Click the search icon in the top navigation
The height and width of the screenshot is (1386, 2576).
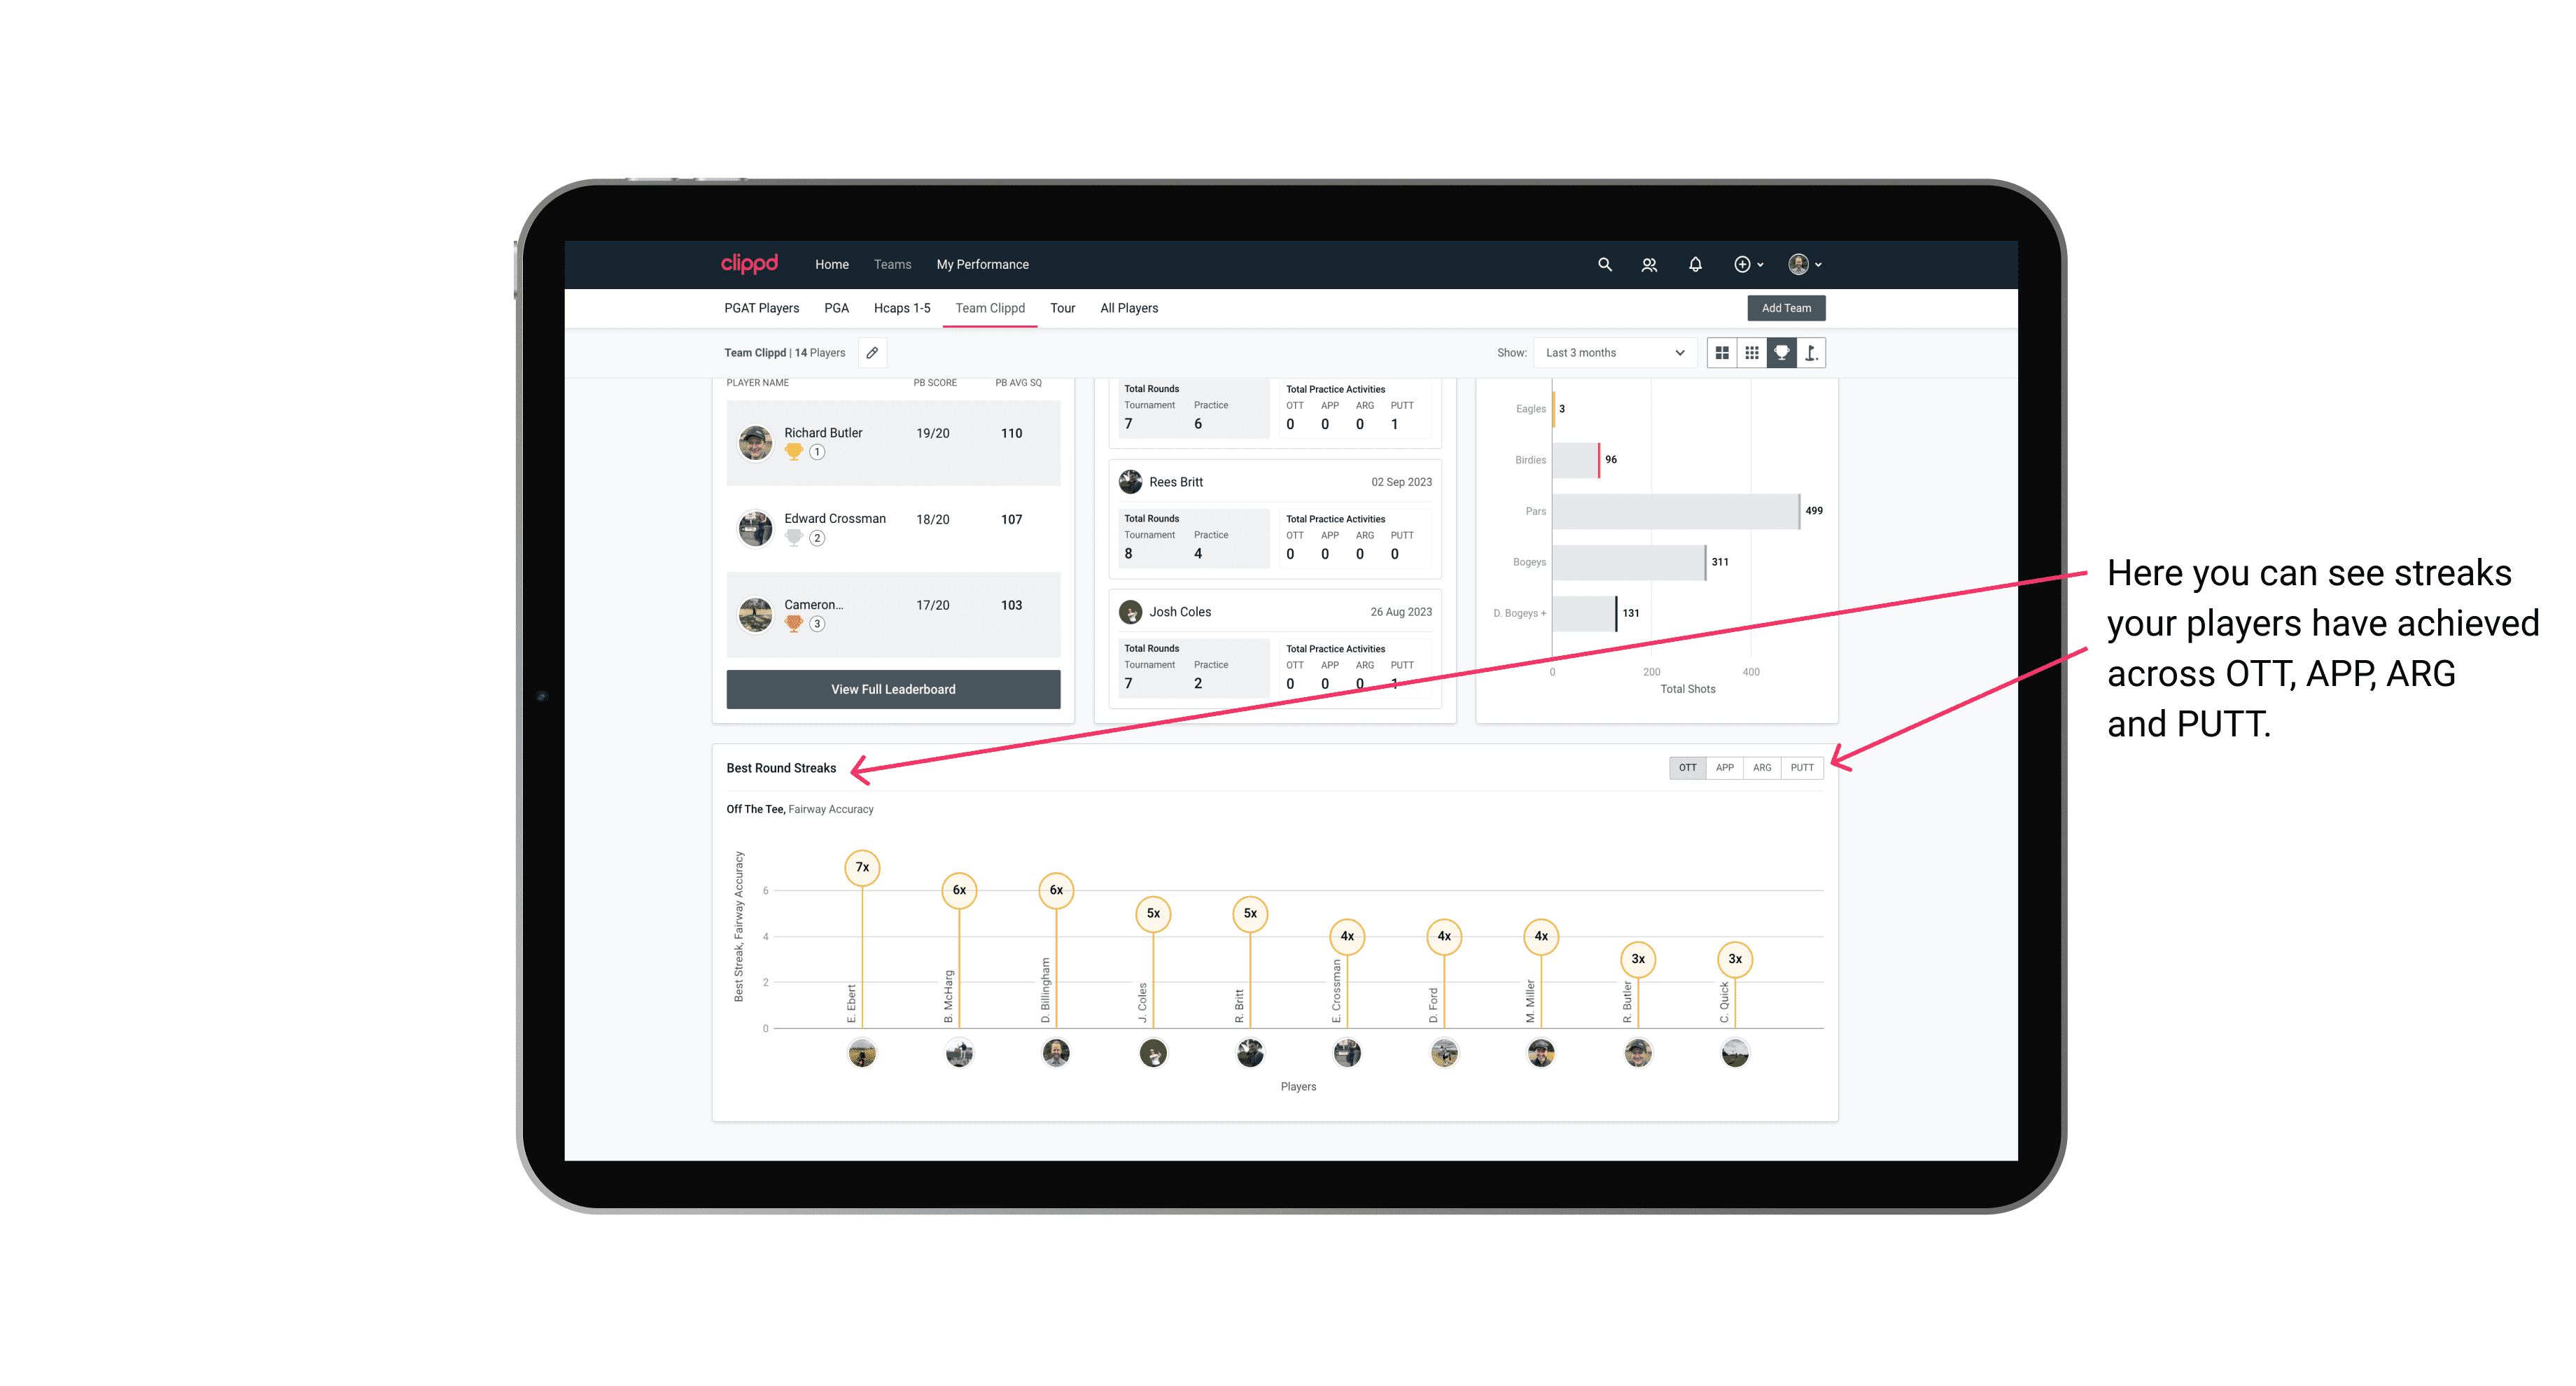[x=1604, y=263]
